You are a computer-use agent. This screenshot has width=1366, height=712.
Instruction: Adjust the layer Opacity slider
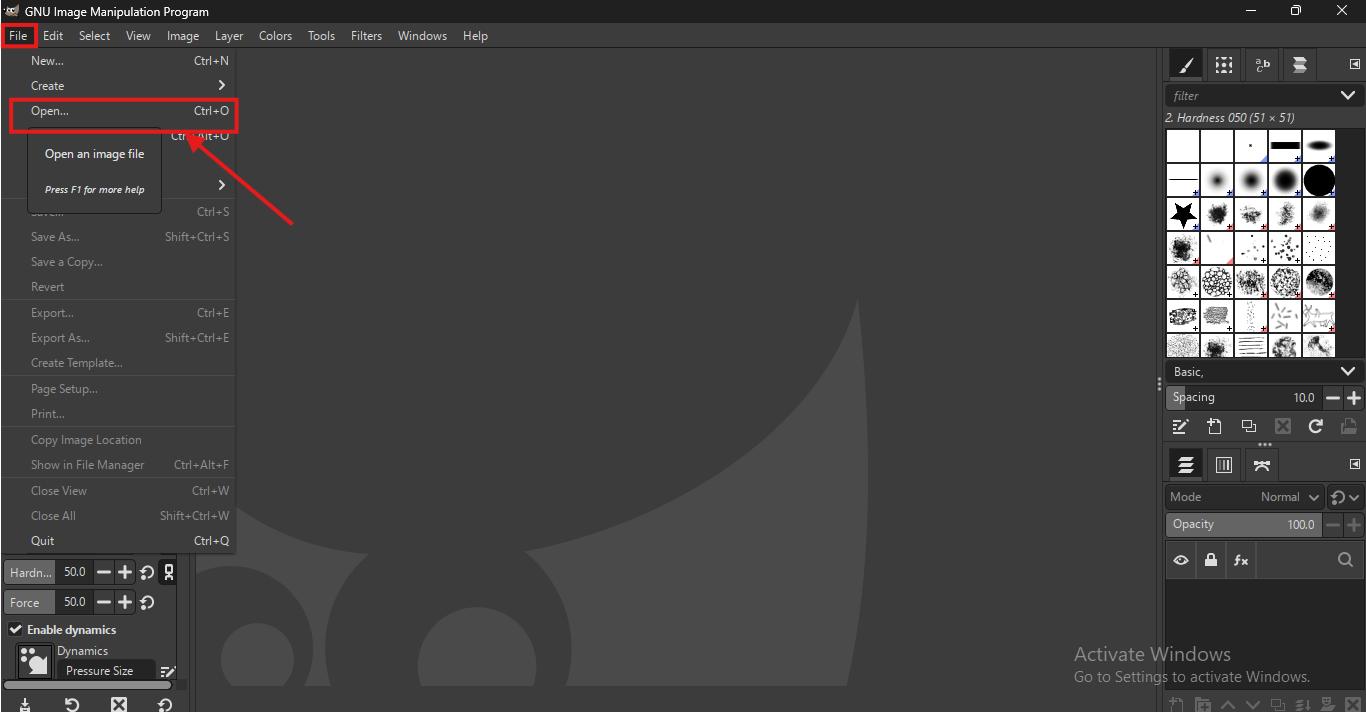coord(1243,524)
